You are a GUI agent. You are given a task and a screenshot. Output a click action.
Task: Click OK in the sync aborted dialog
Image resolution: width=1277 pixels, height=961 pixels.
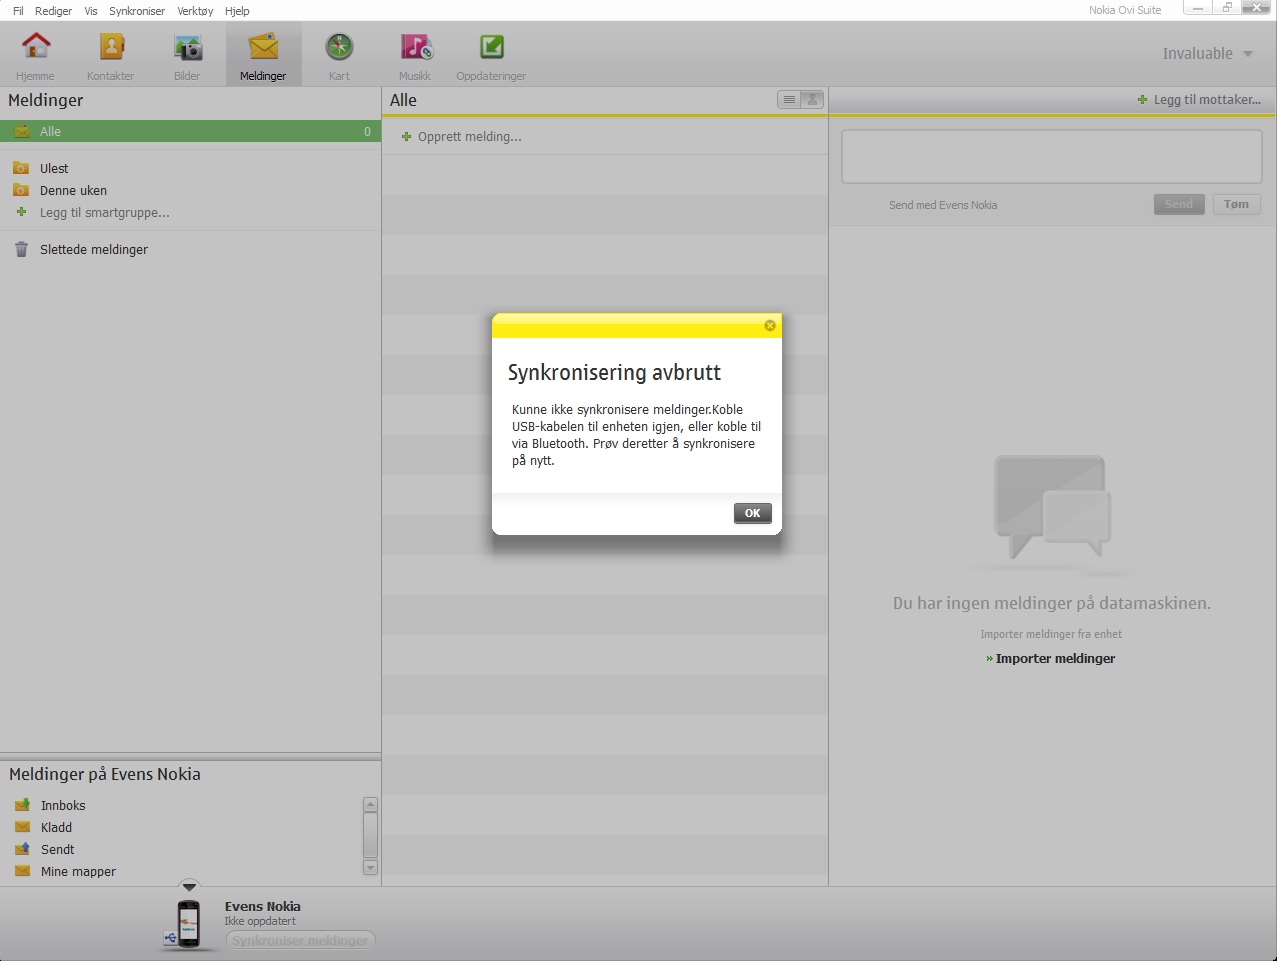tap(753, 513)
